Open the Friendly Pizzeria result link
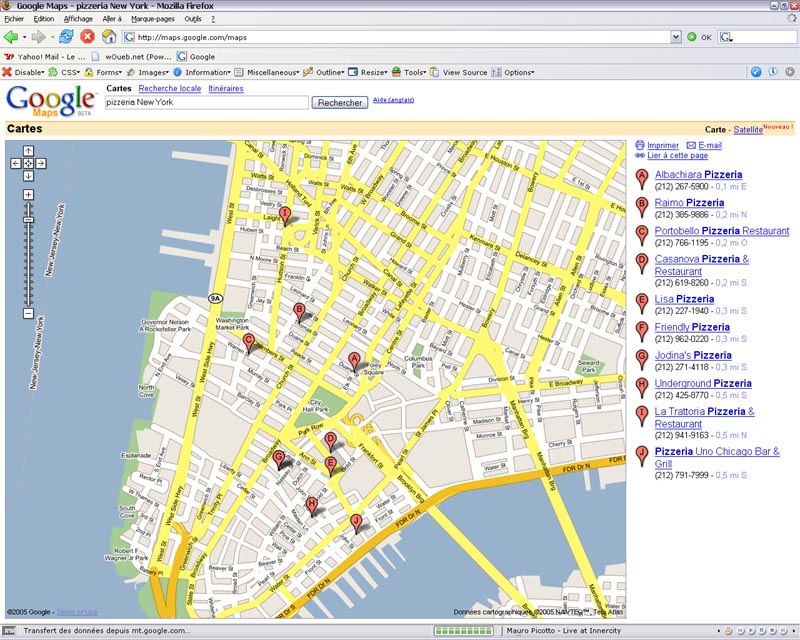The image size is (800, 640). [x=692, y=327]
